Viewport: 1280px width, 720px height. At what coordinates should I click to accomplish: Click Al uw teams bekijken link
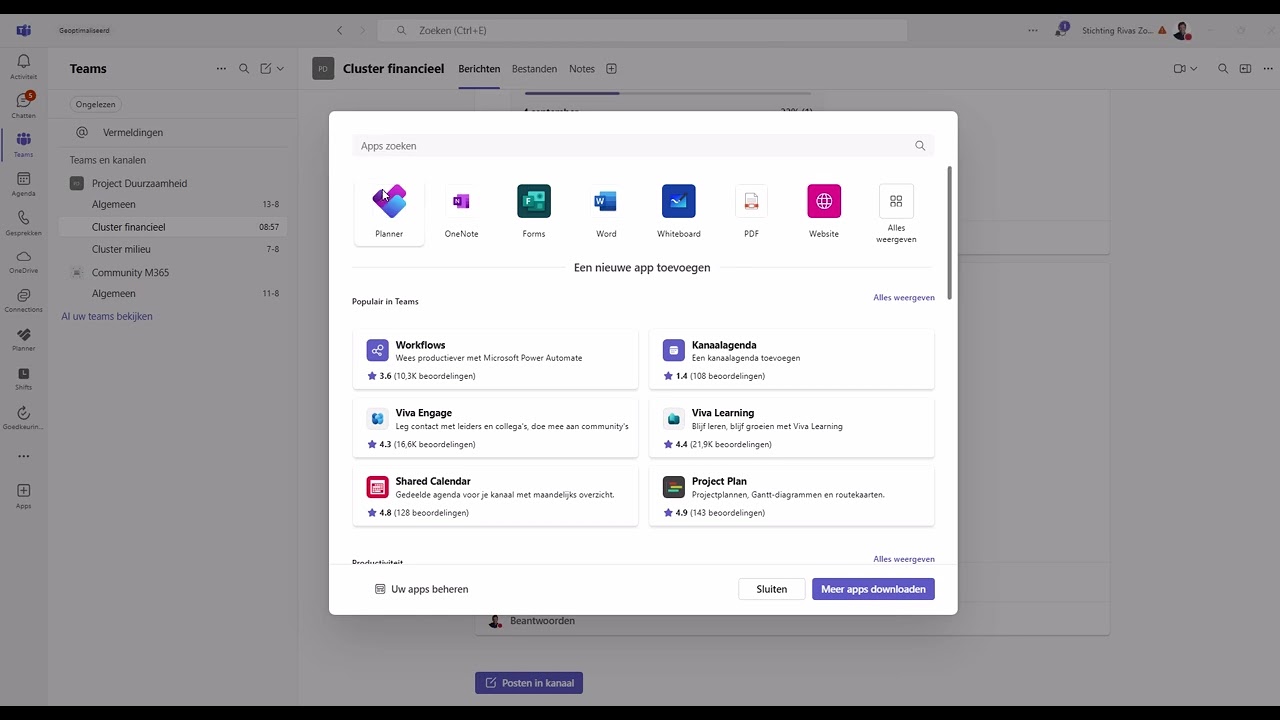tap(107, 316)
